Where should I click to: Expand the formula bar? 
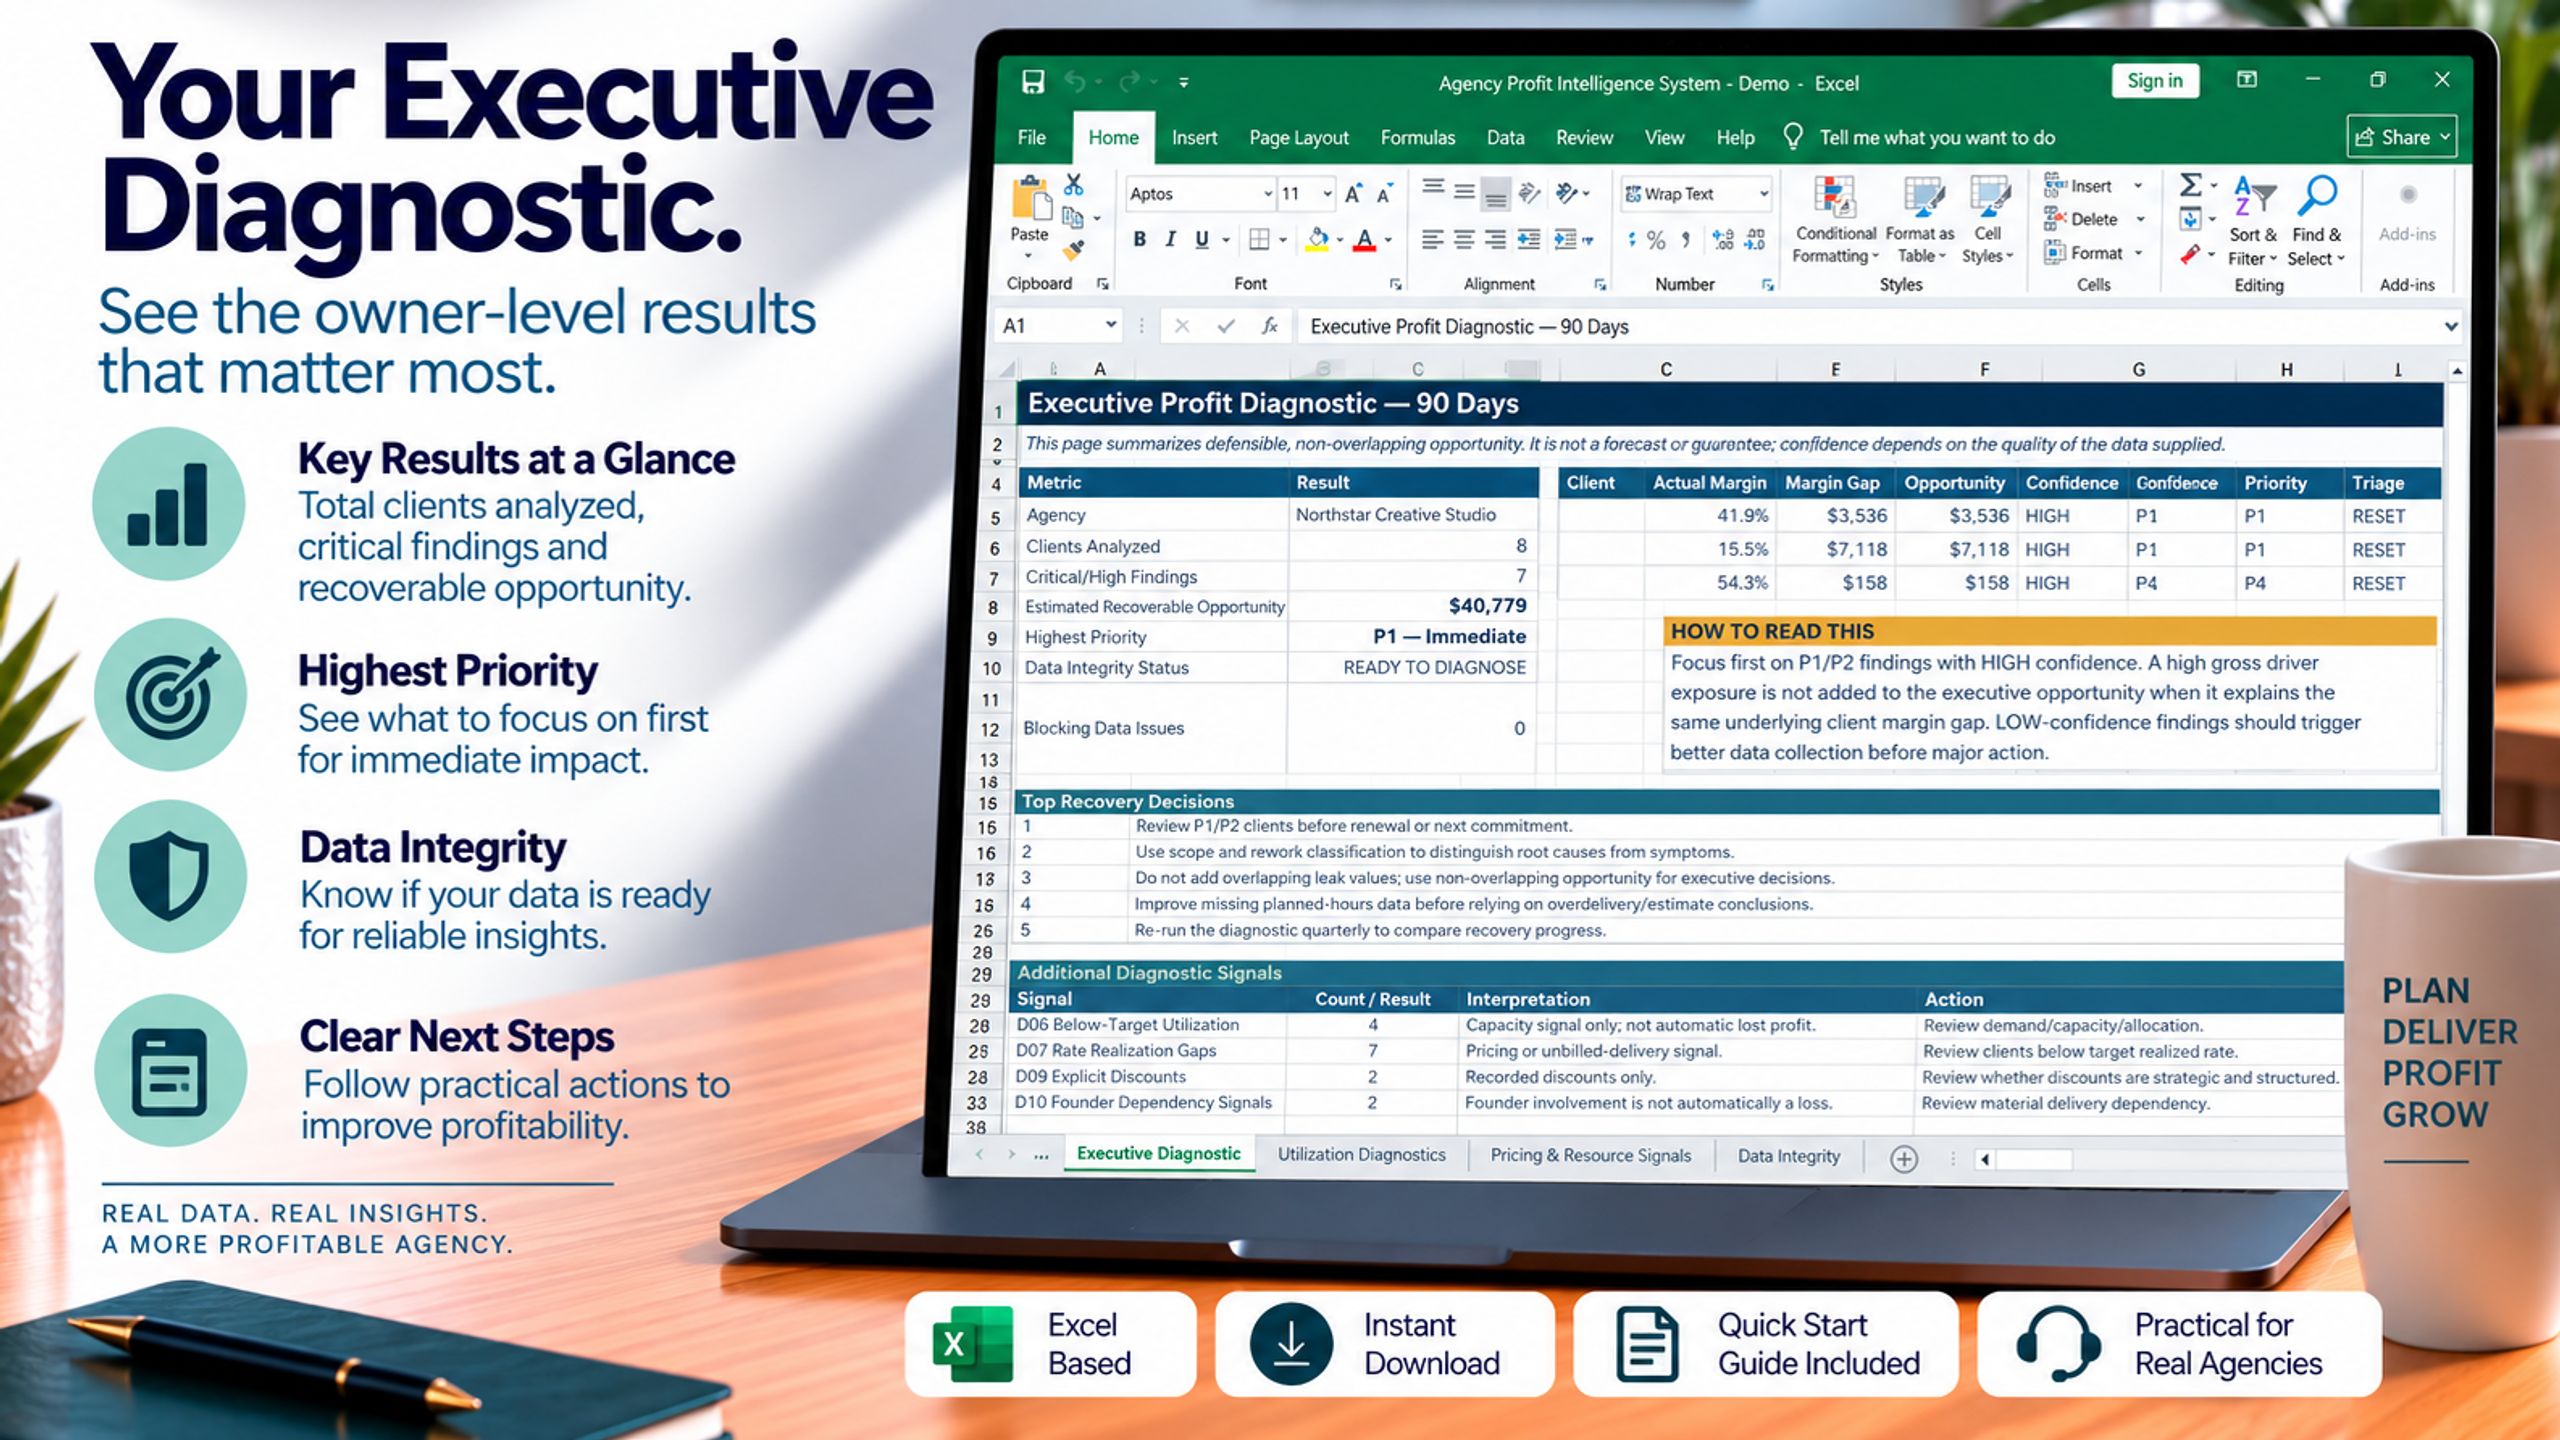pos(2450,326)
